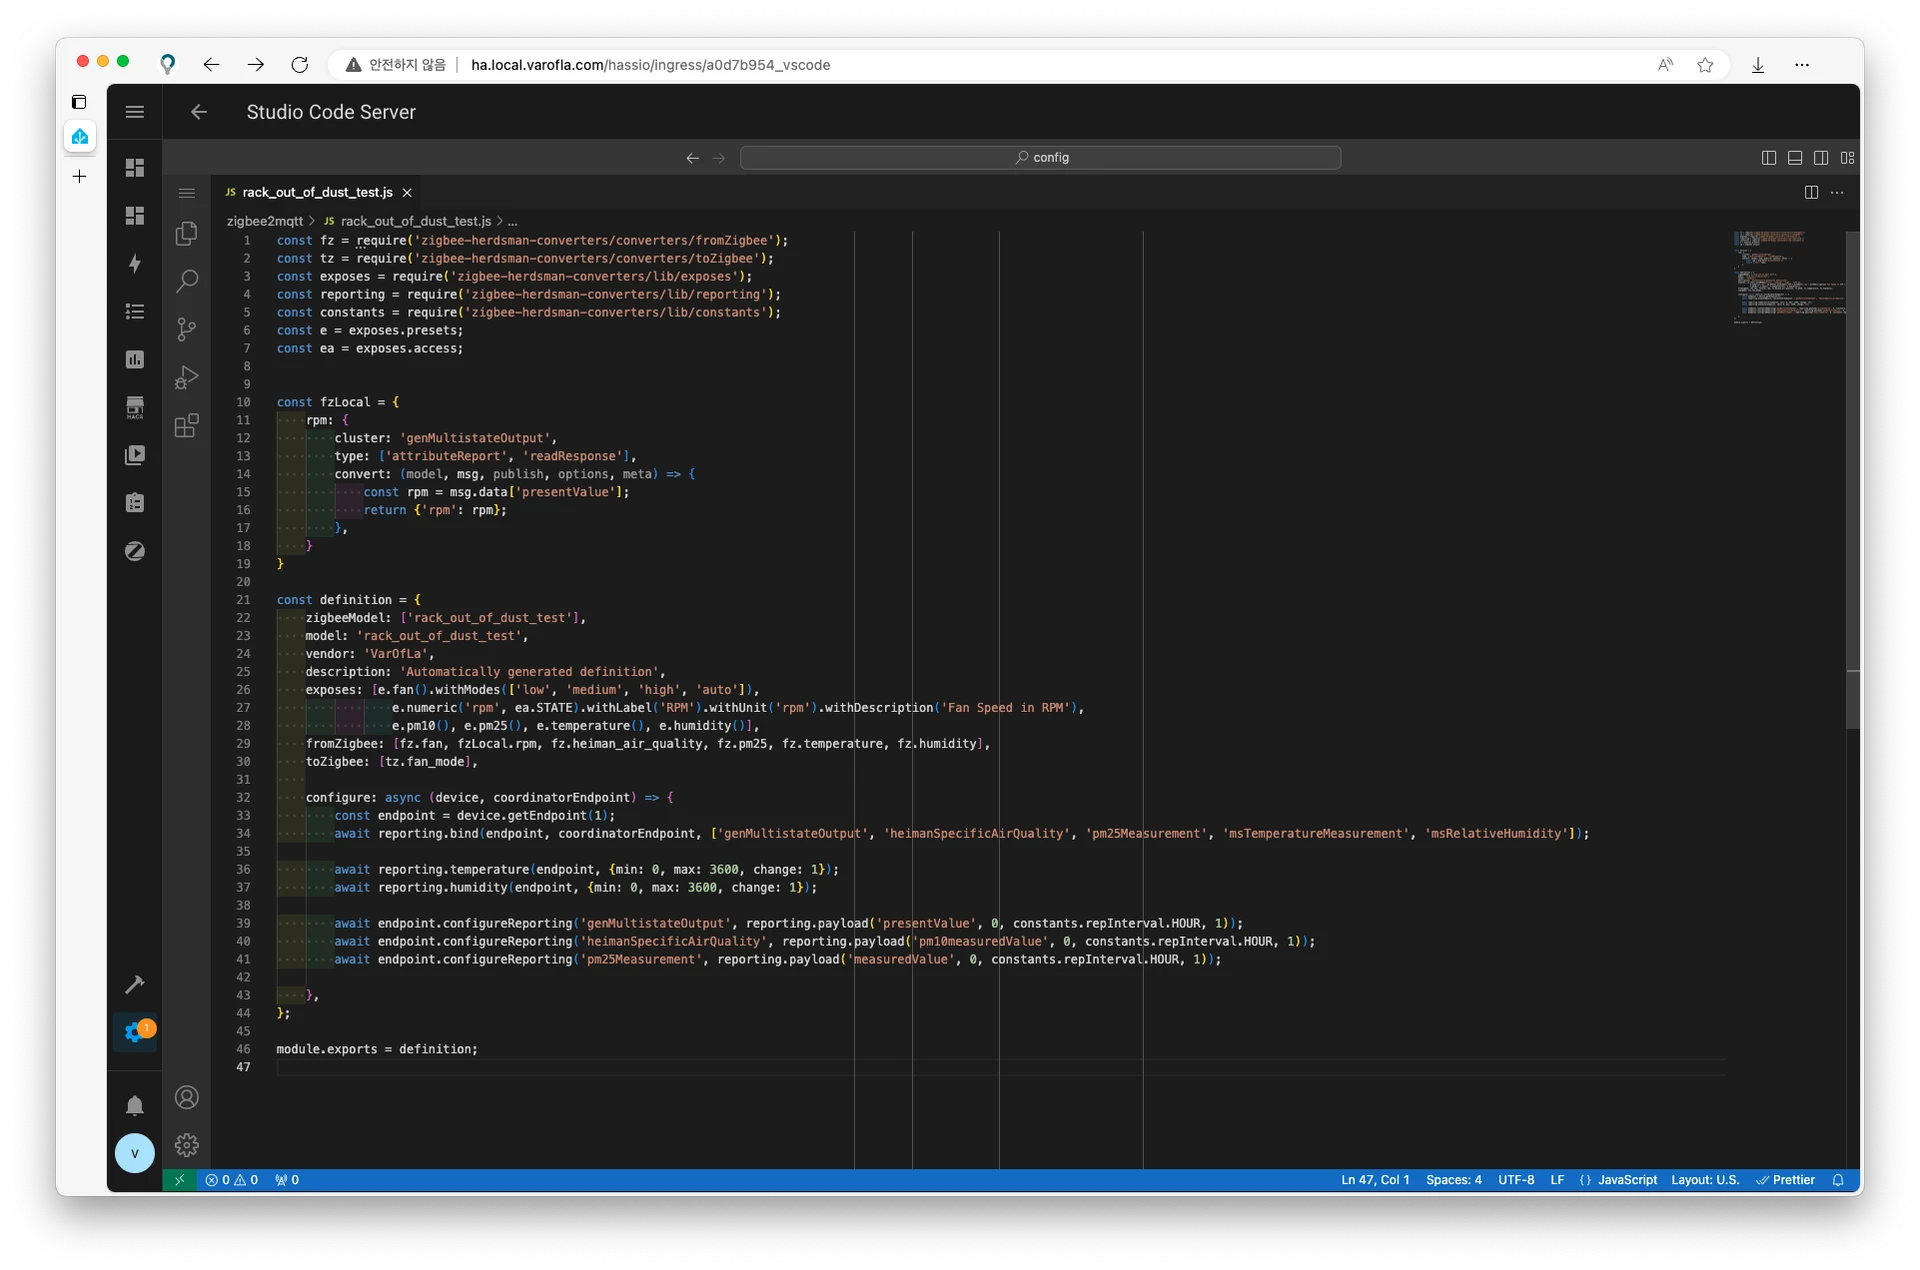The image size is (1920, 1270).
Task: Open the Source Control view
Action: click(x=187, y=329)
